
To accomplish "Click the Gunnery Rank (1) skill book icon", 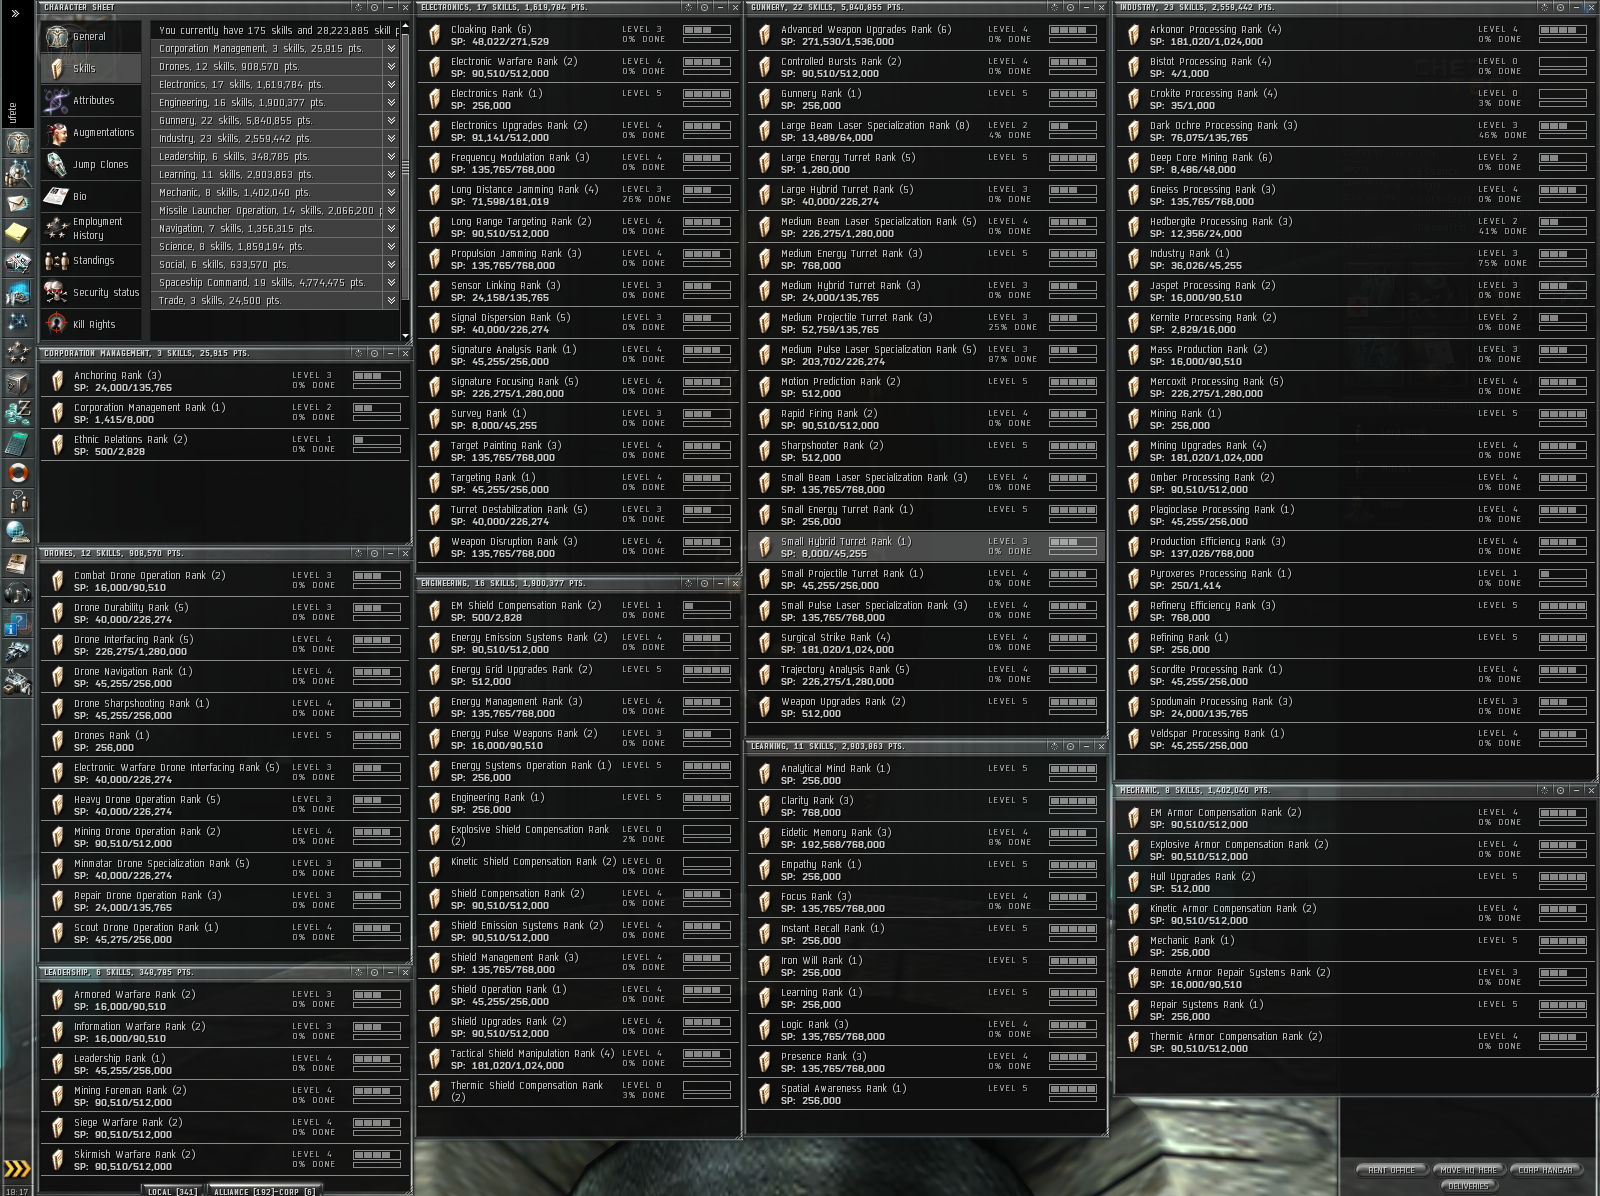I will 764,99.
